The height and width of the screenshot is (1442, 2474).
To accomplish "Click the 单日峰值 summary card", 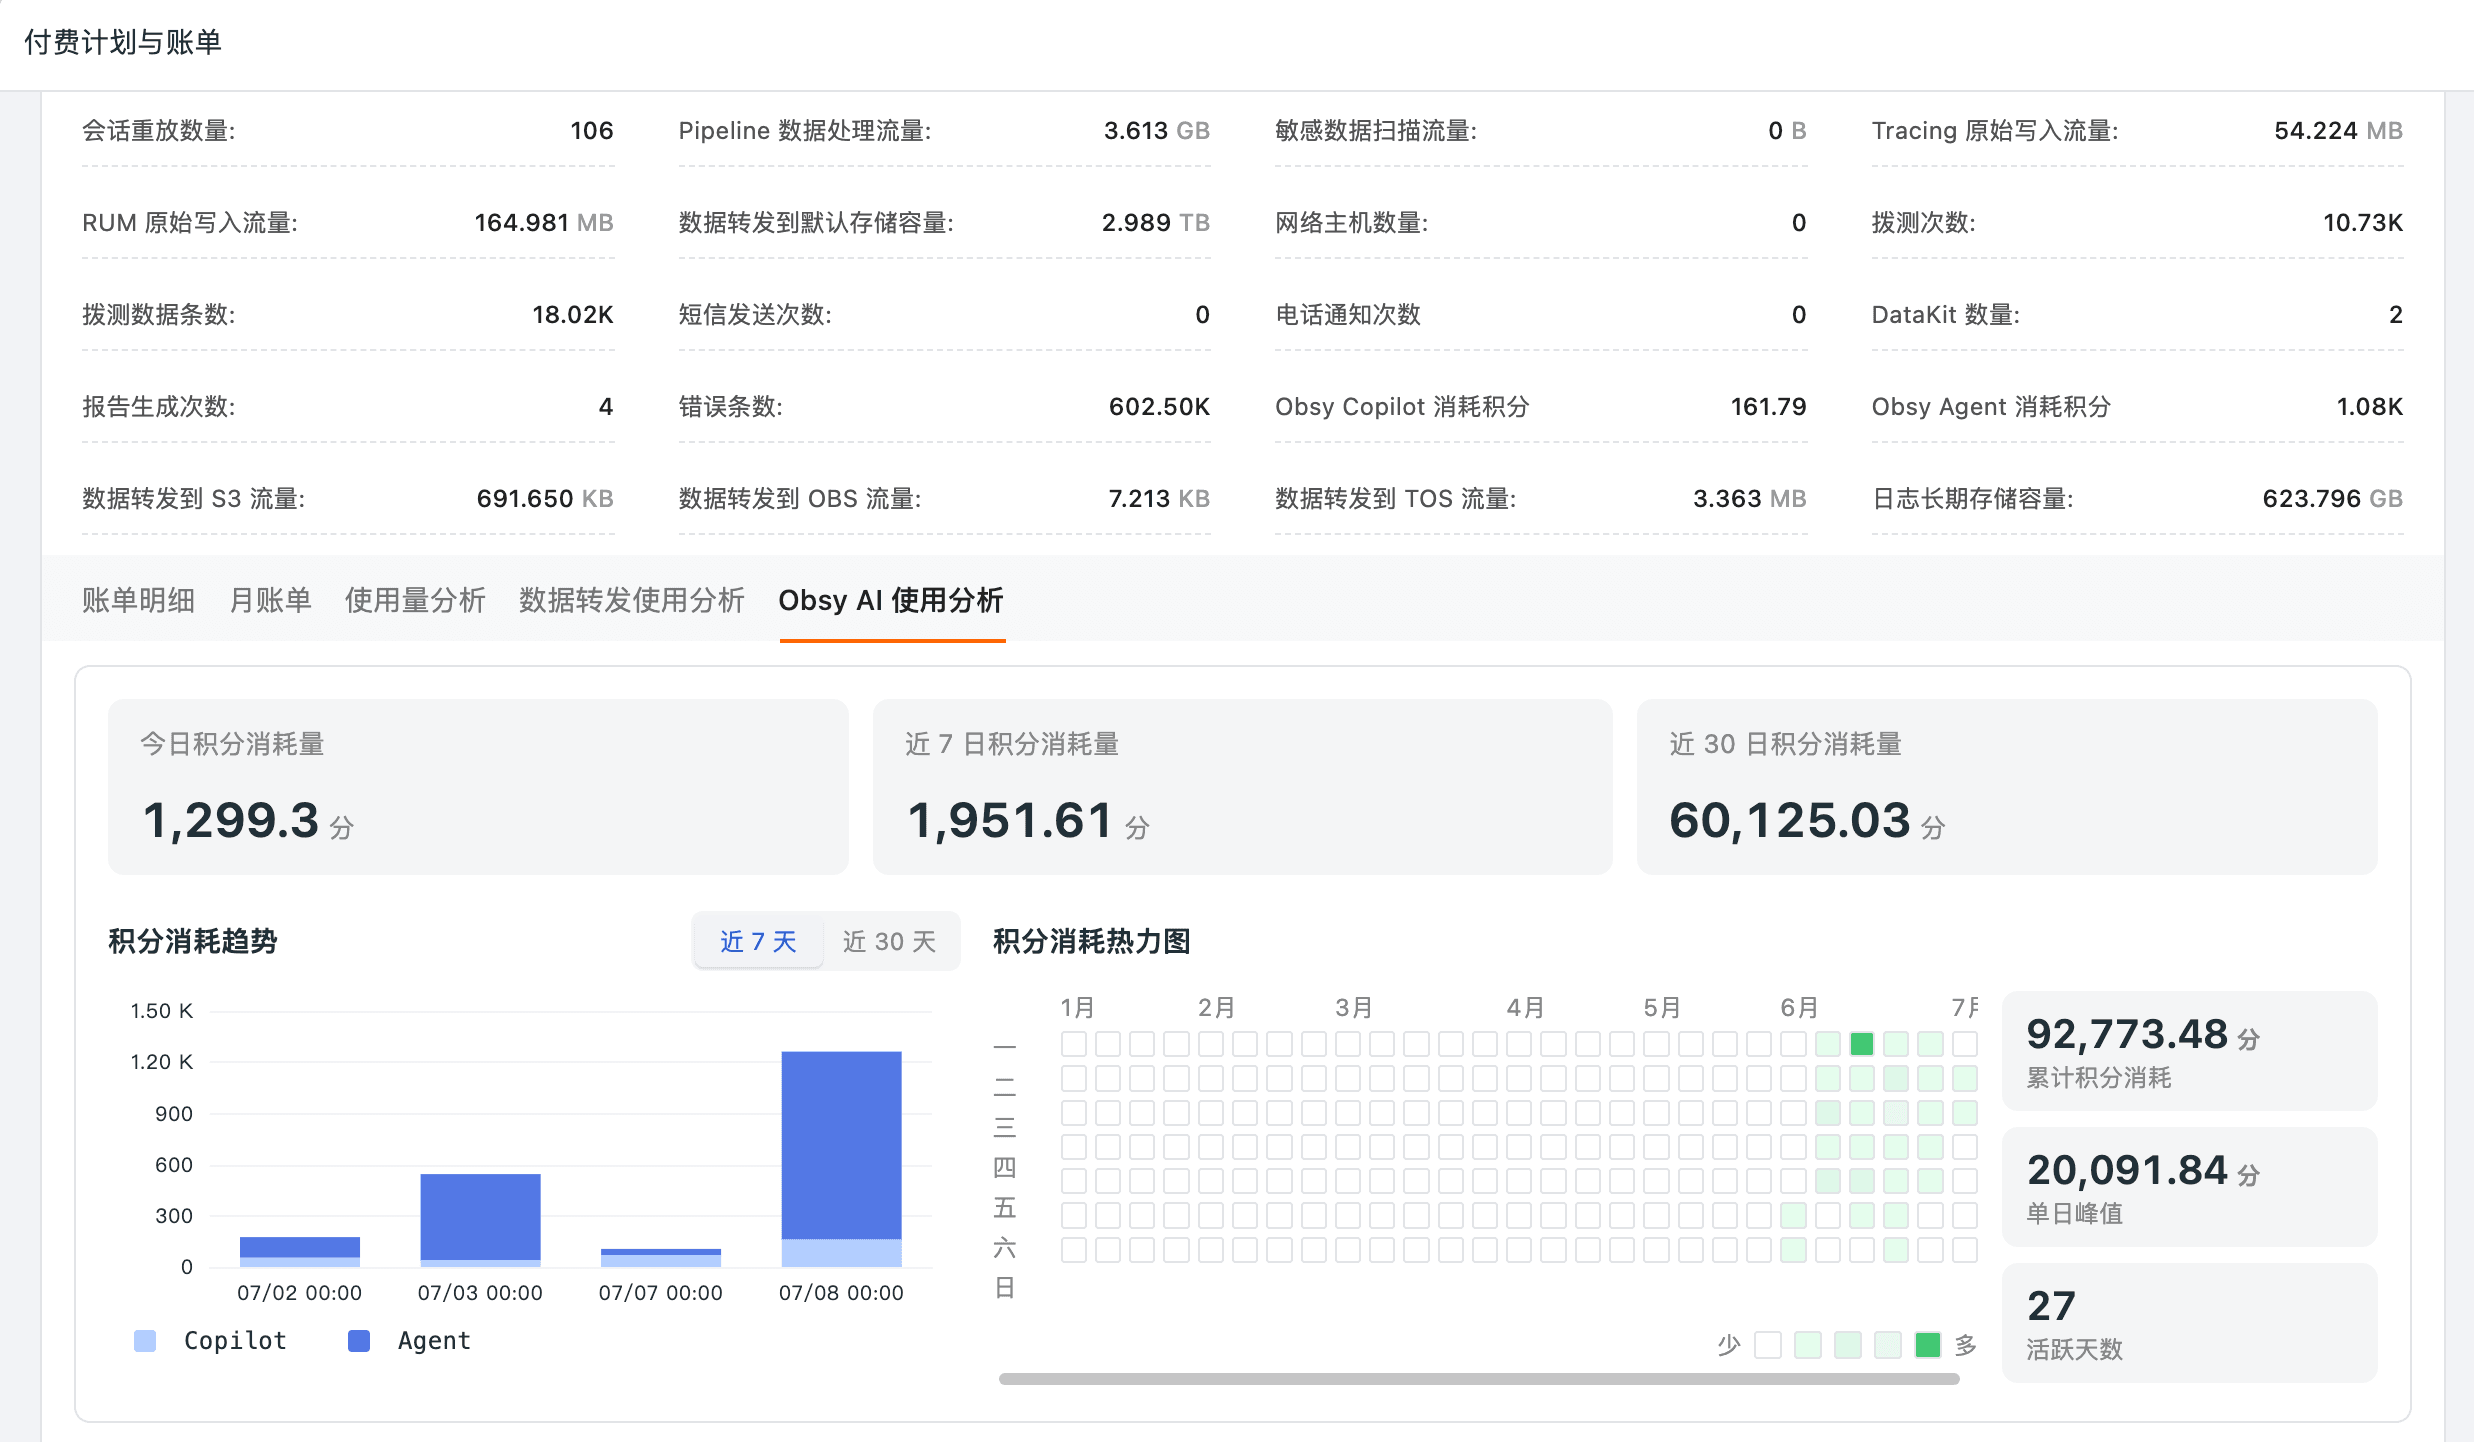I will (x=2189, y=1187).
